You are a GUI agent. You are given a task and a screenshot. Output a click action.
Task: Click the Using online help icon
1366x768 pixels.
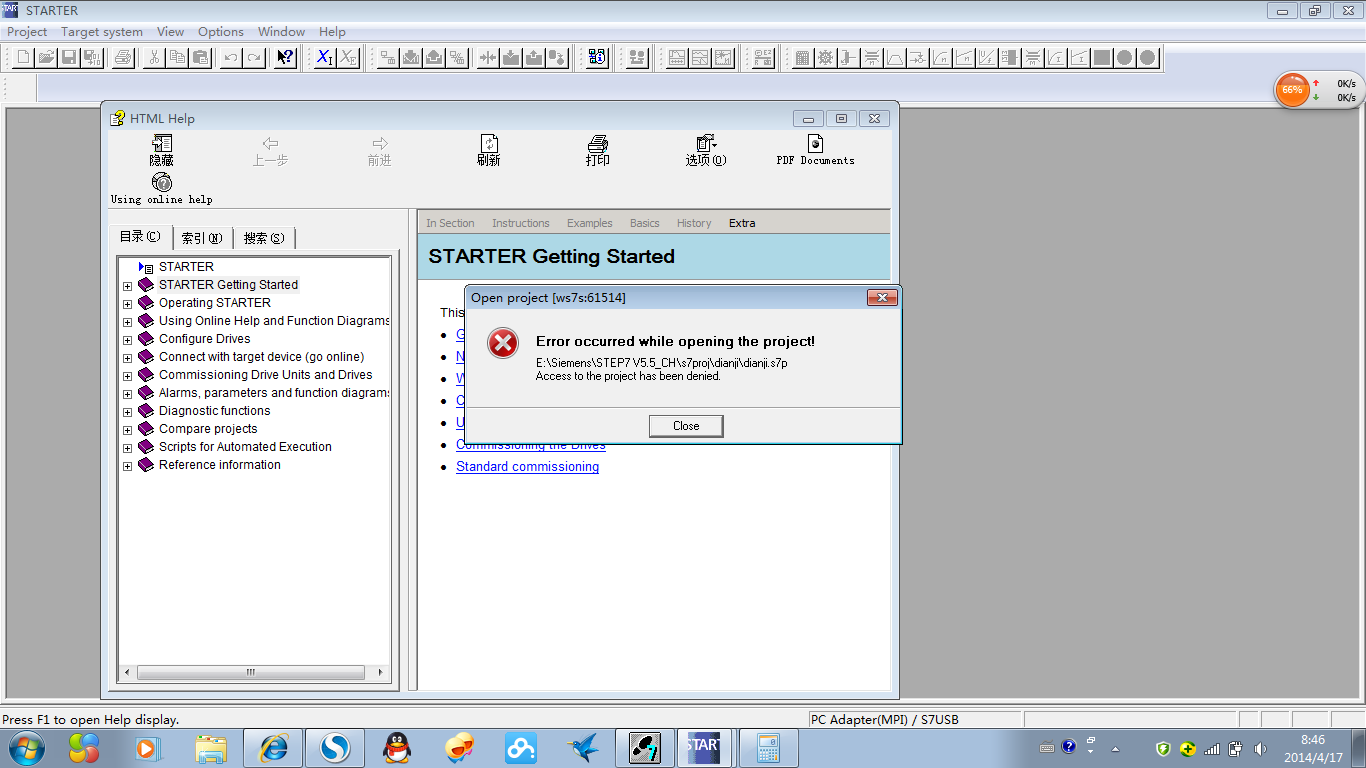click(x=162, y=189)
